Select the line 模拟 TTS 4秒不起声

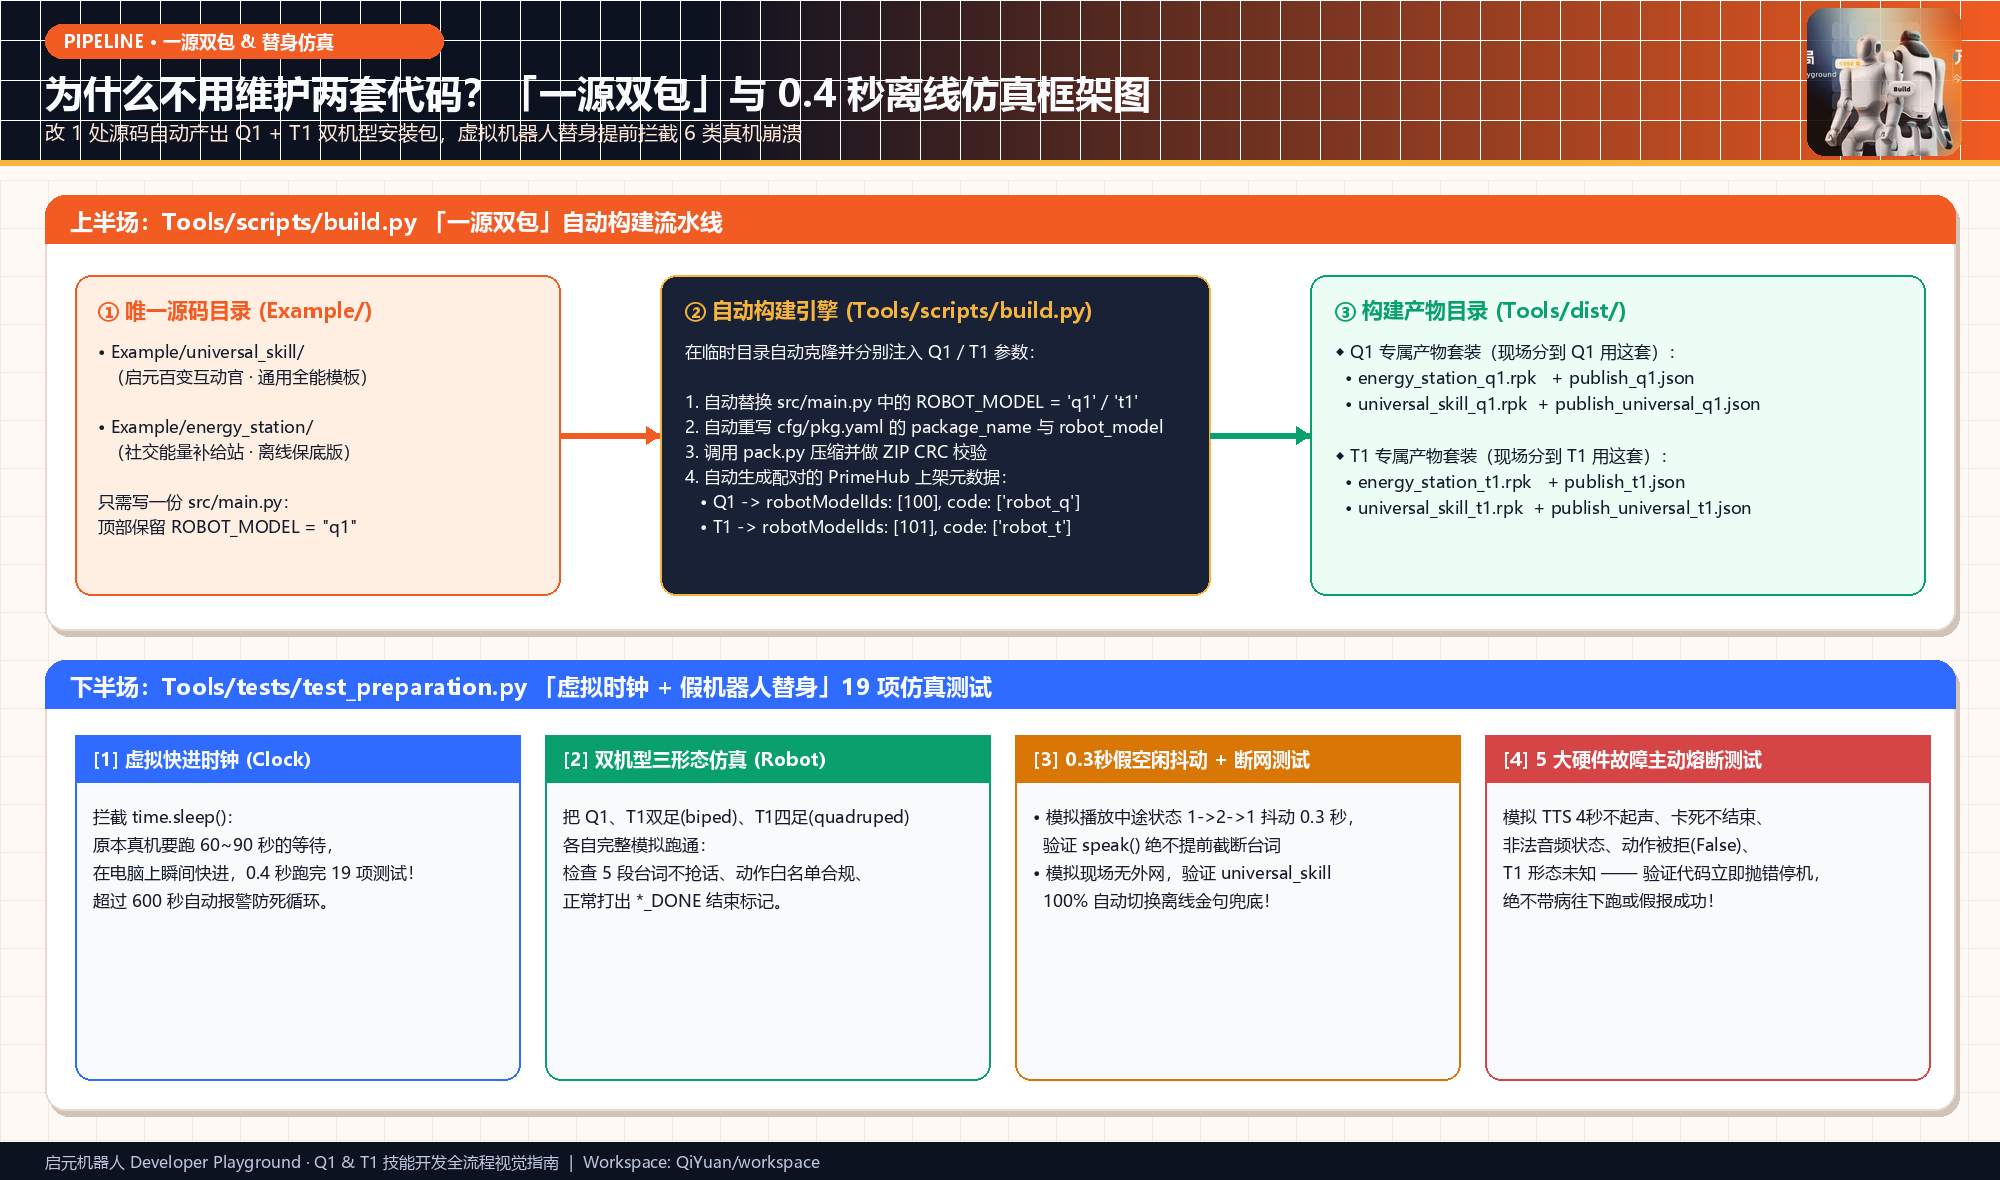(x=1635, y=817)
